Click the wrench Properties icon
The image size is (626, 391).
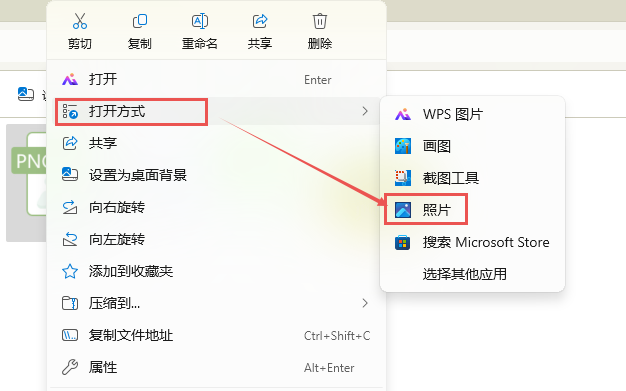coord(70,367)
